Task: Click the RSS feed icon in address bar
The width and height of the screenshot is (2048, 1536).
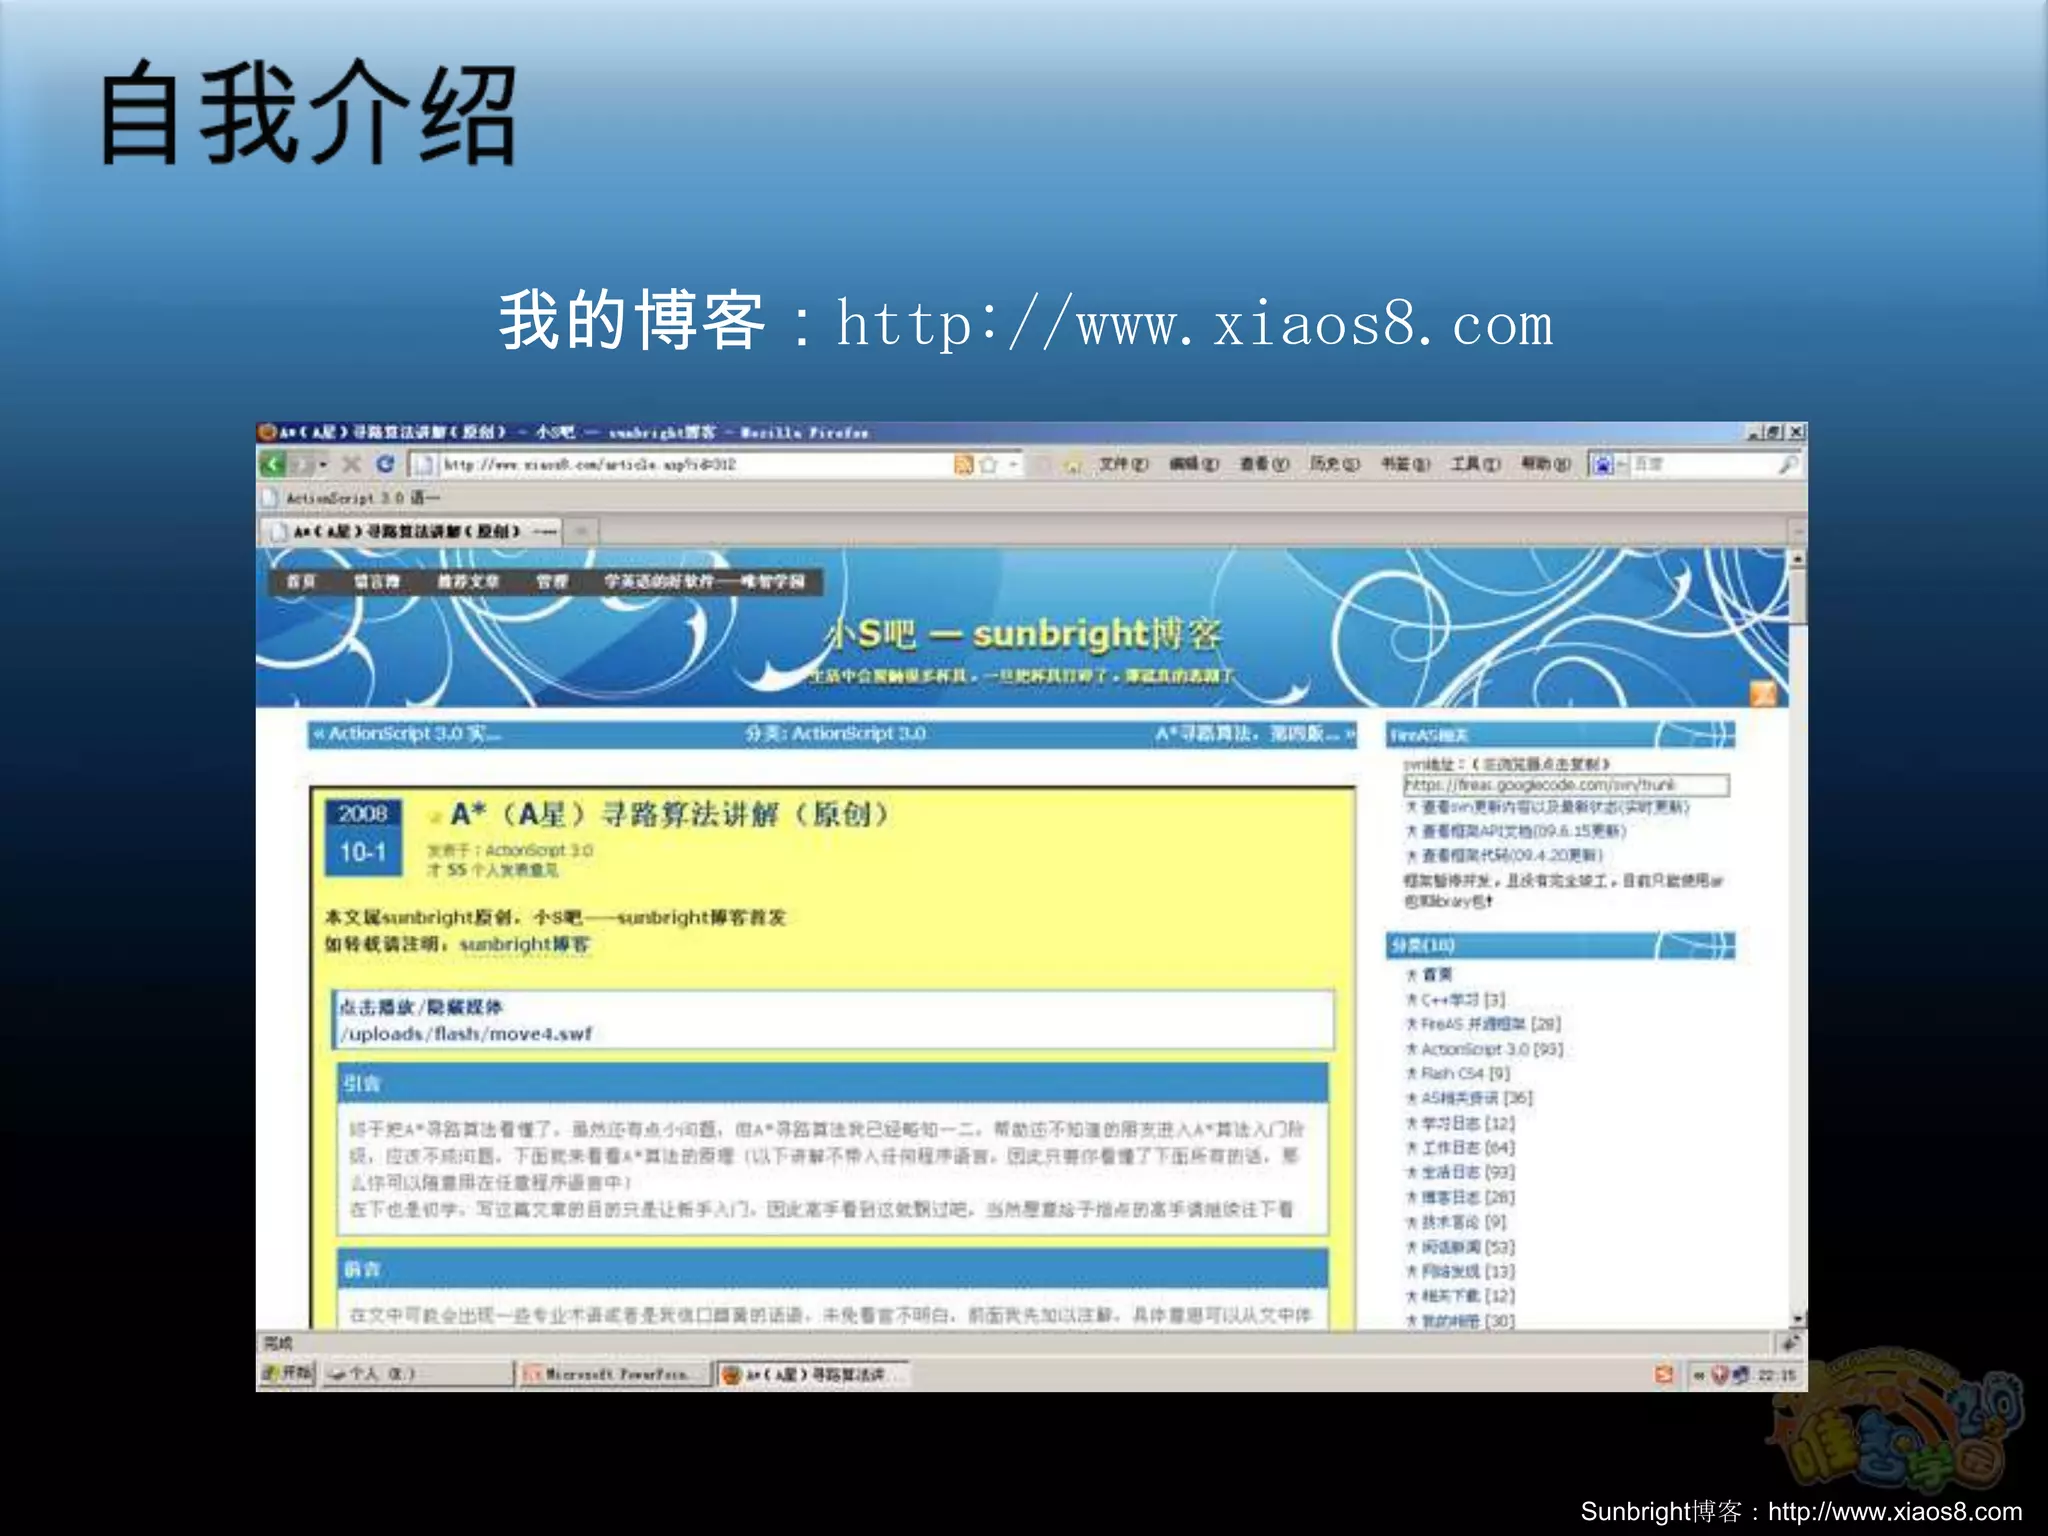Action: coord(963,464)
